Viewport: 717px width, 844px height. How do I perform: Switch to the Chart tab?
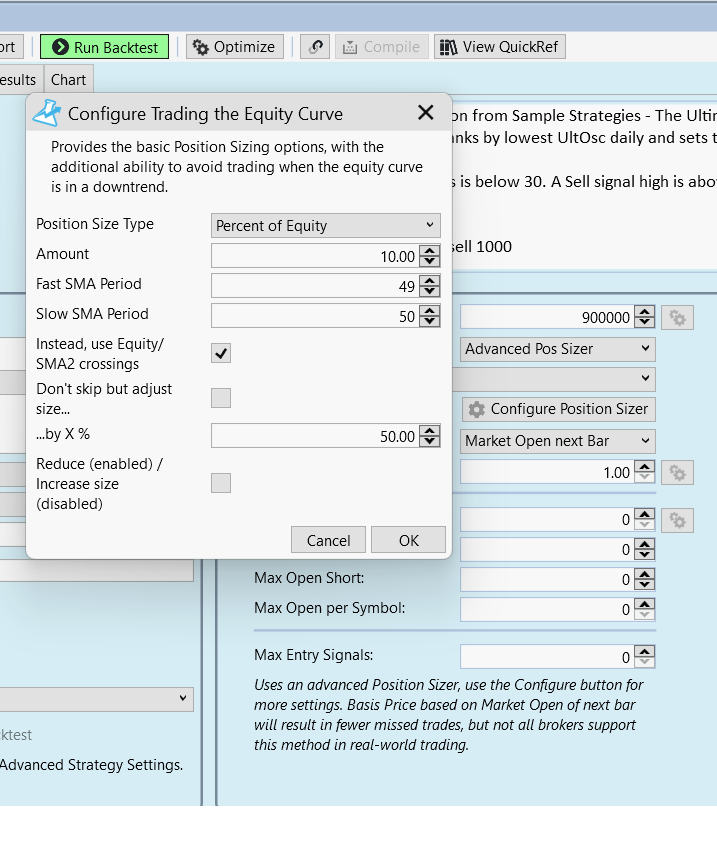click(69, 80)
